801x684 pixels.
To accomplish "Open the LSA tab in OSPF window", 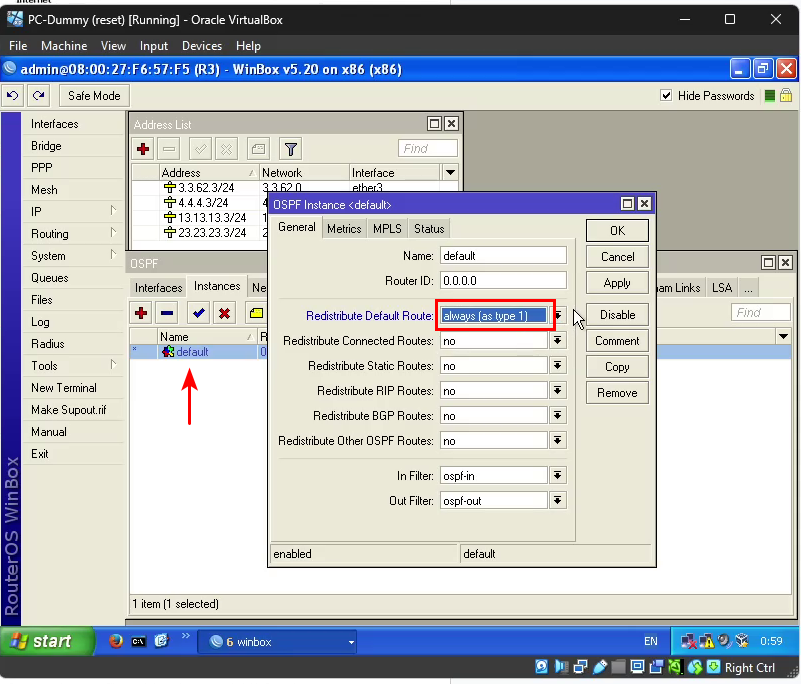I will pos(722,288).
